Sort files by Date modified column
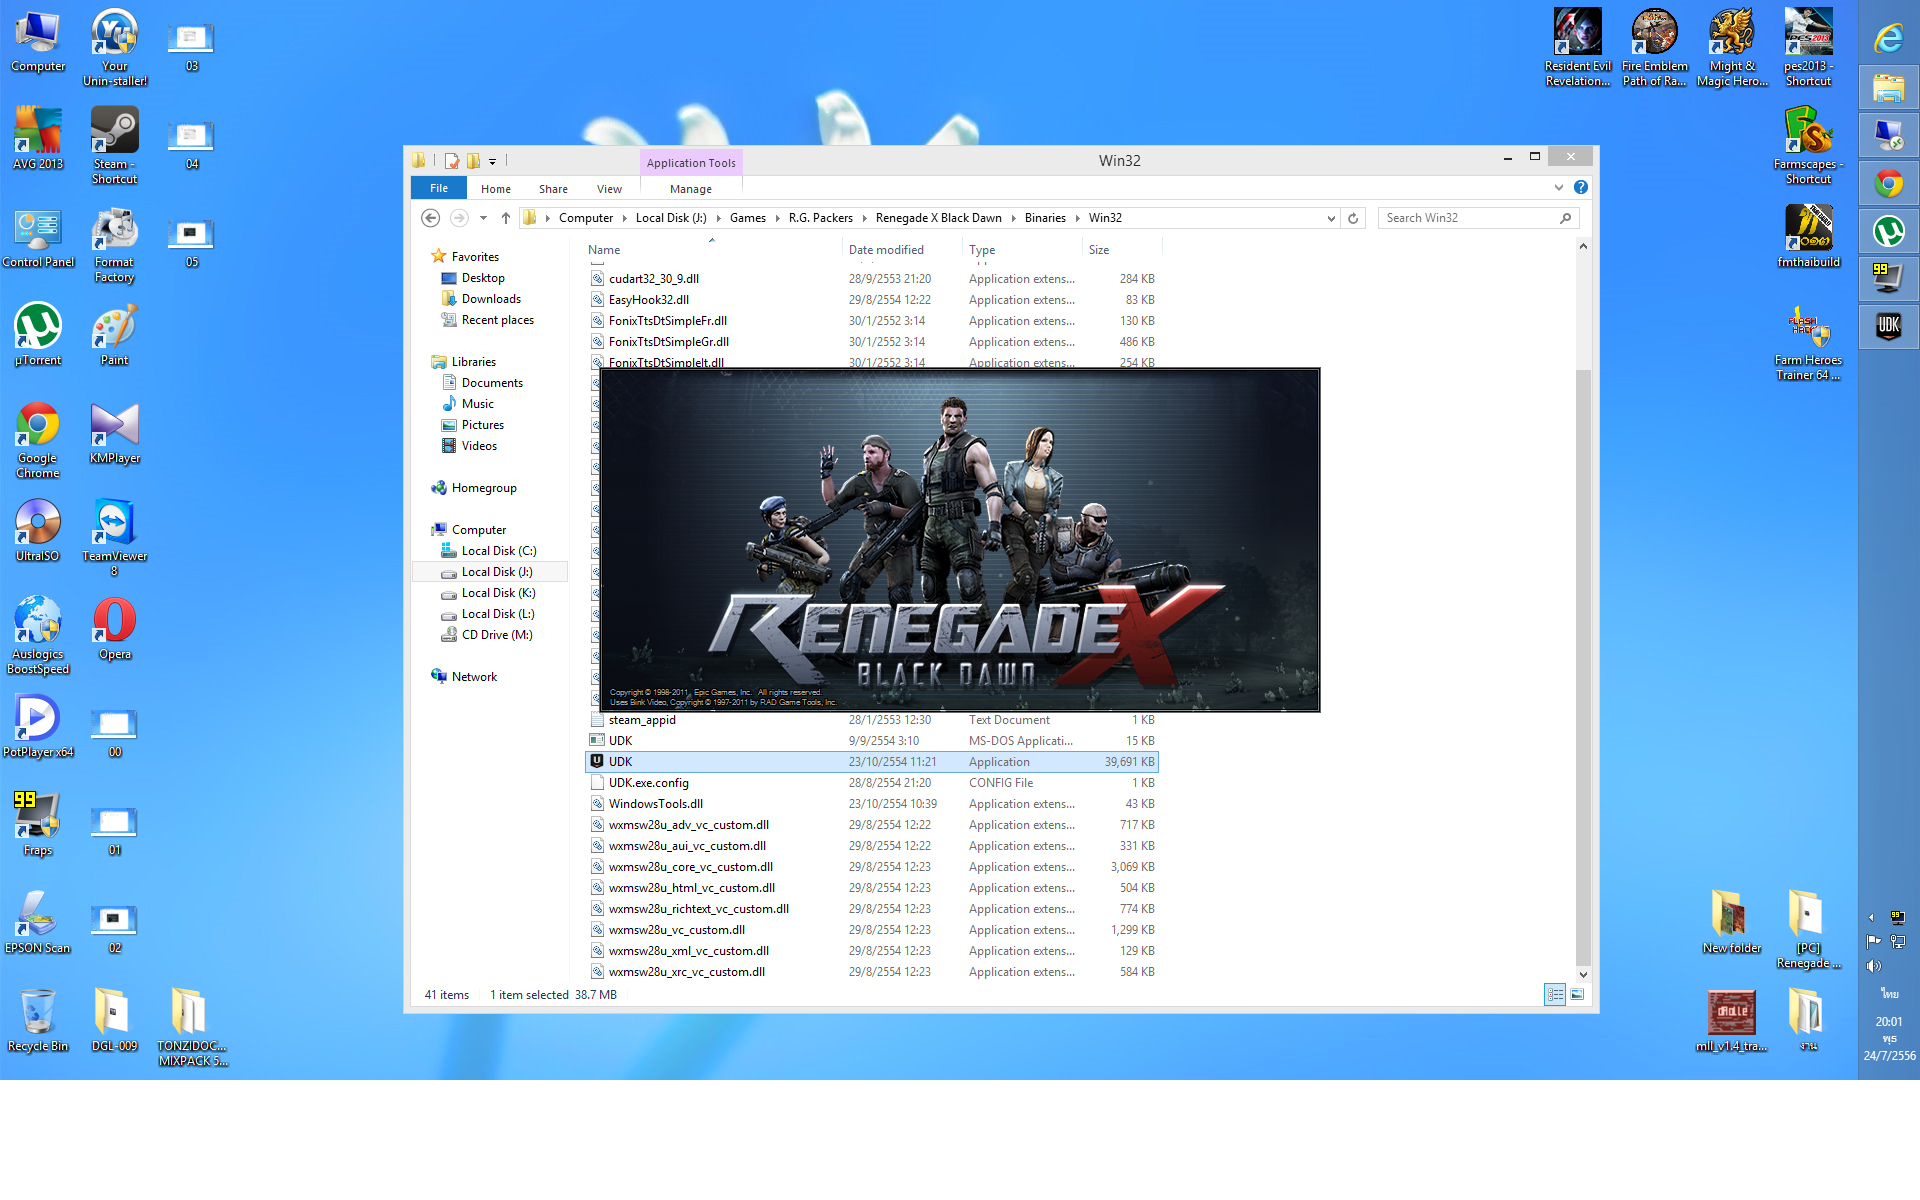Image resolution: width=1920 pixels, height=1200 pixels. coord(886,250)
